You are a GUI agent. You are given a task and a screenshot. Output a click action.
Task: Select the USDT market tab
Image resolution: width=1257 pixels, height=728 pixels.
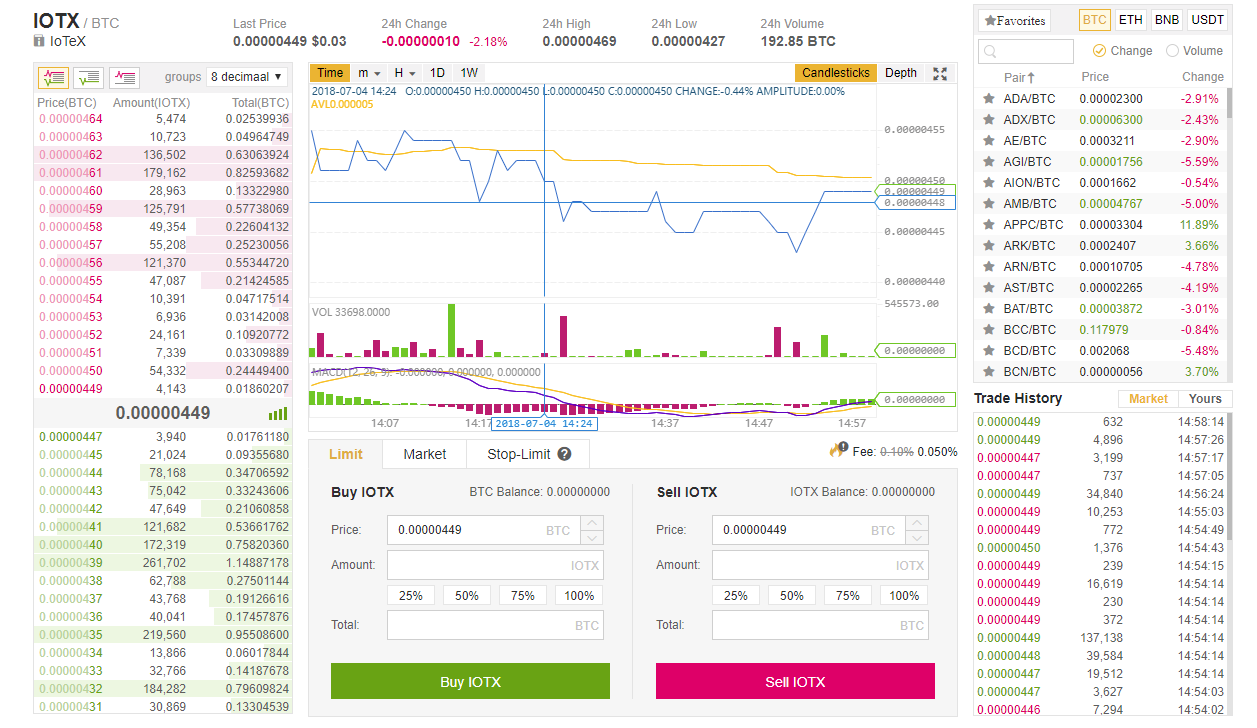(x=1208, y=20)
